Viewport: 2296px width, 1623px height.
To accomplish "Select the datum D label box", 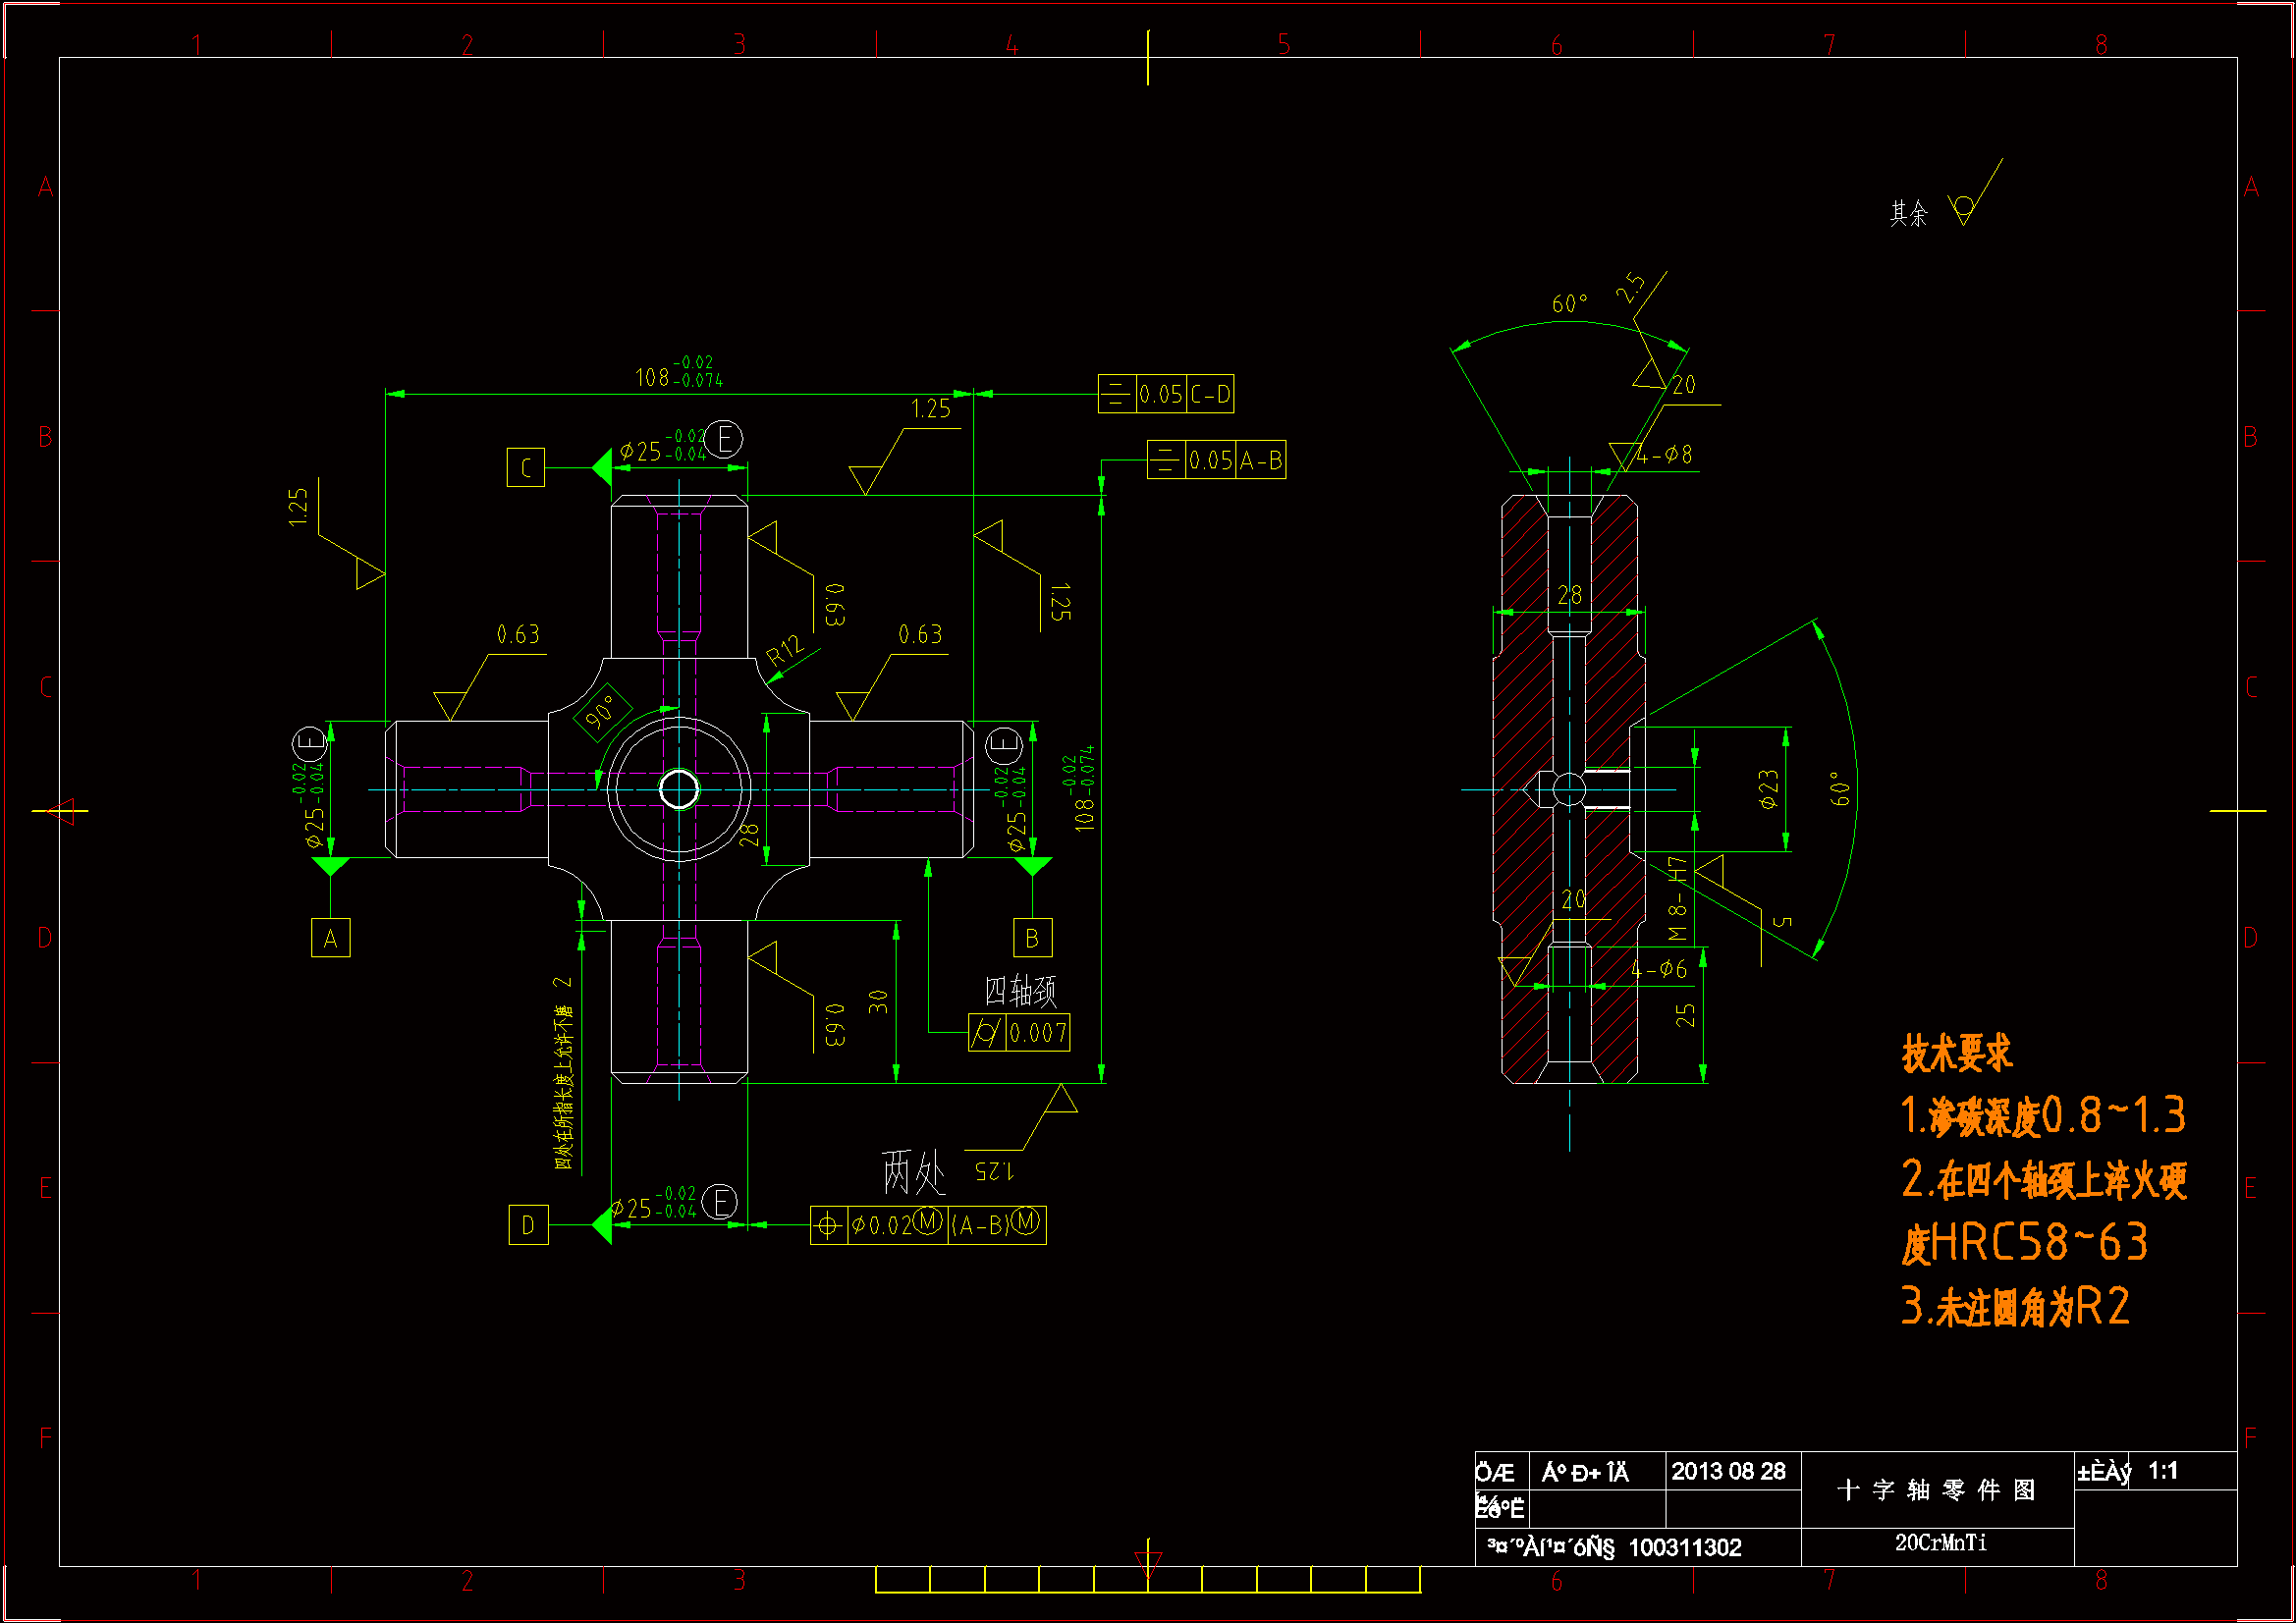I will [x=528, y=1225].
